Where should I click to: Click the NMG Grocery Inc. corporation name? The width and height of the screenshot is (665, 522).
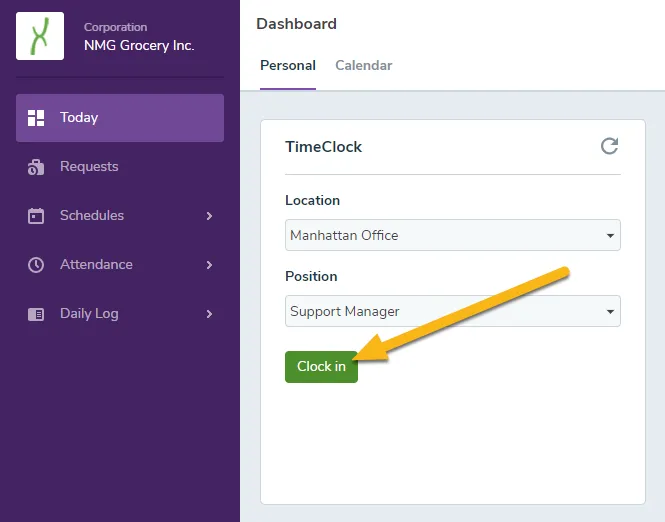pos(139,45)
